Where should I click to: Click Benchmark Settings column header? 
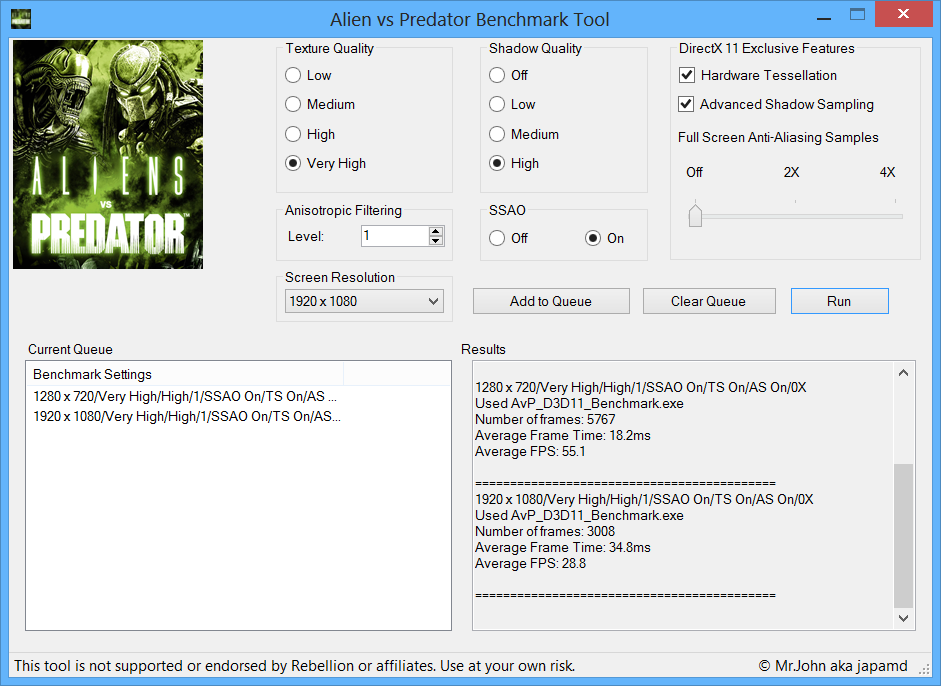tap(185, 374)
